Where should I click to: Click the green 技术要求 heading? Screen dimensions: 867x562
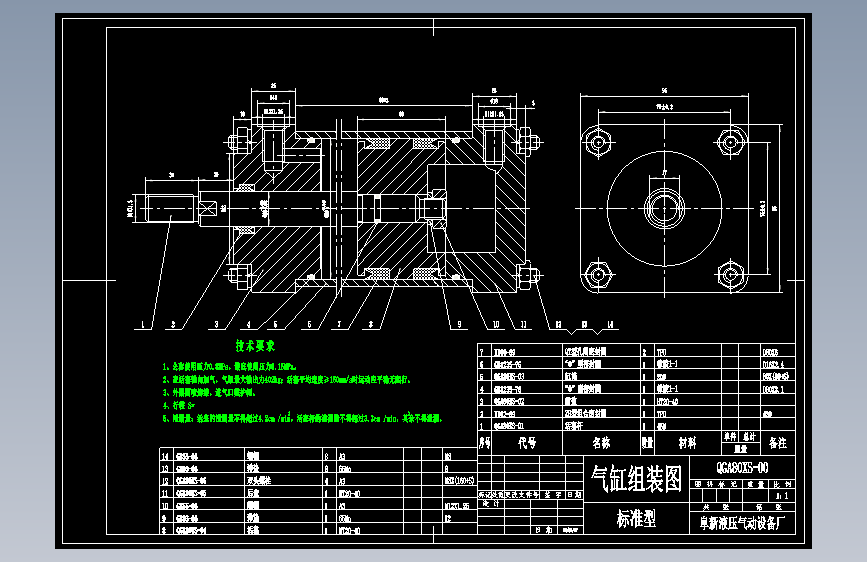click(x=255, y=346)
